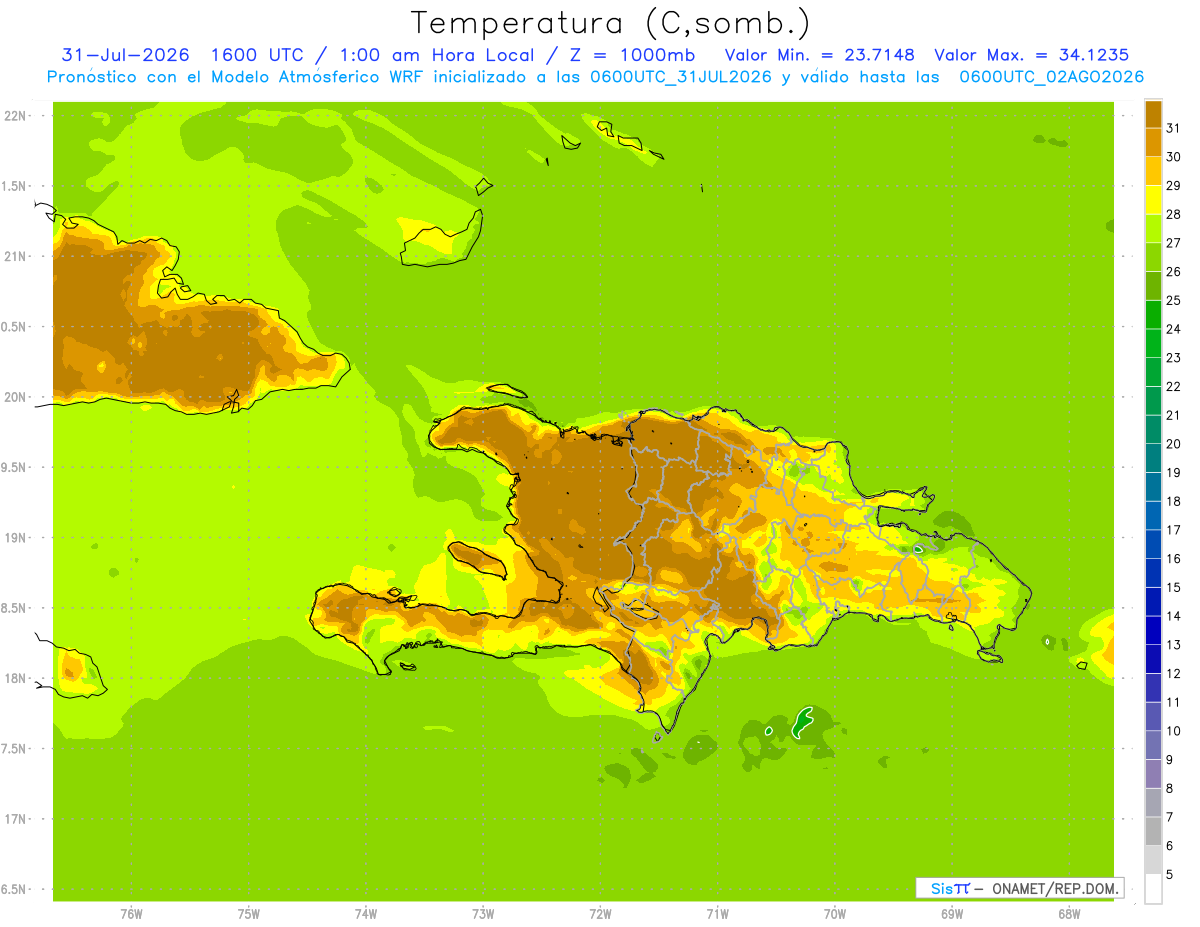This screenshot has width=1200, height=927.
Task: Pick legend color band between 30 and 31
Action: (1153, 143)
